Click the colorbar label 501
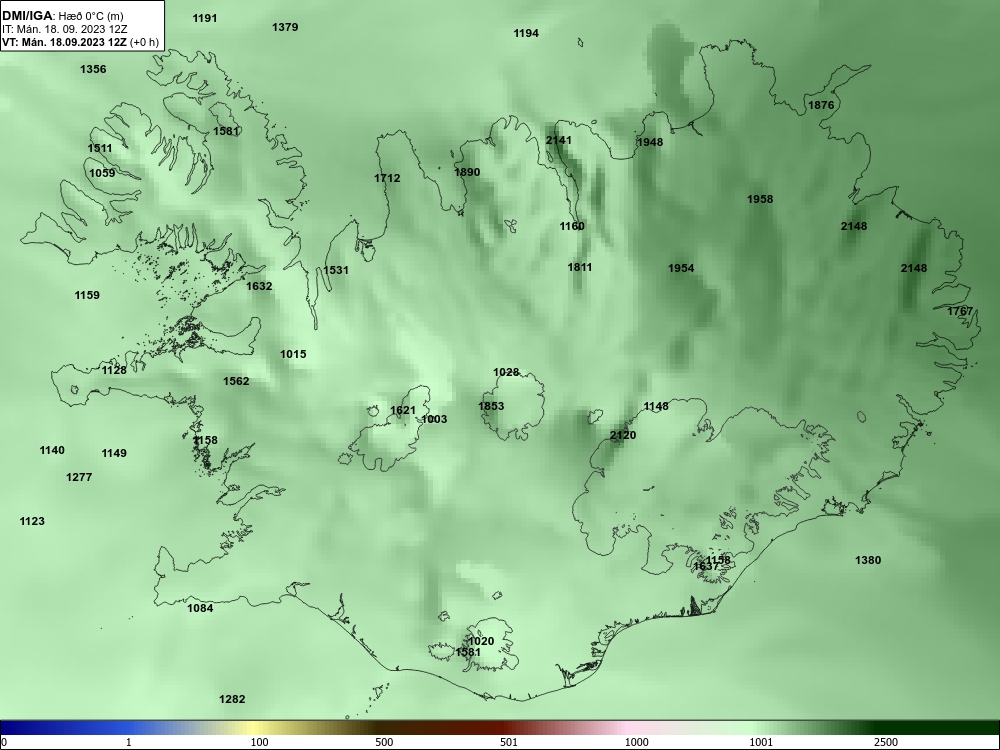1000x750 pixels. coord(508,742)
